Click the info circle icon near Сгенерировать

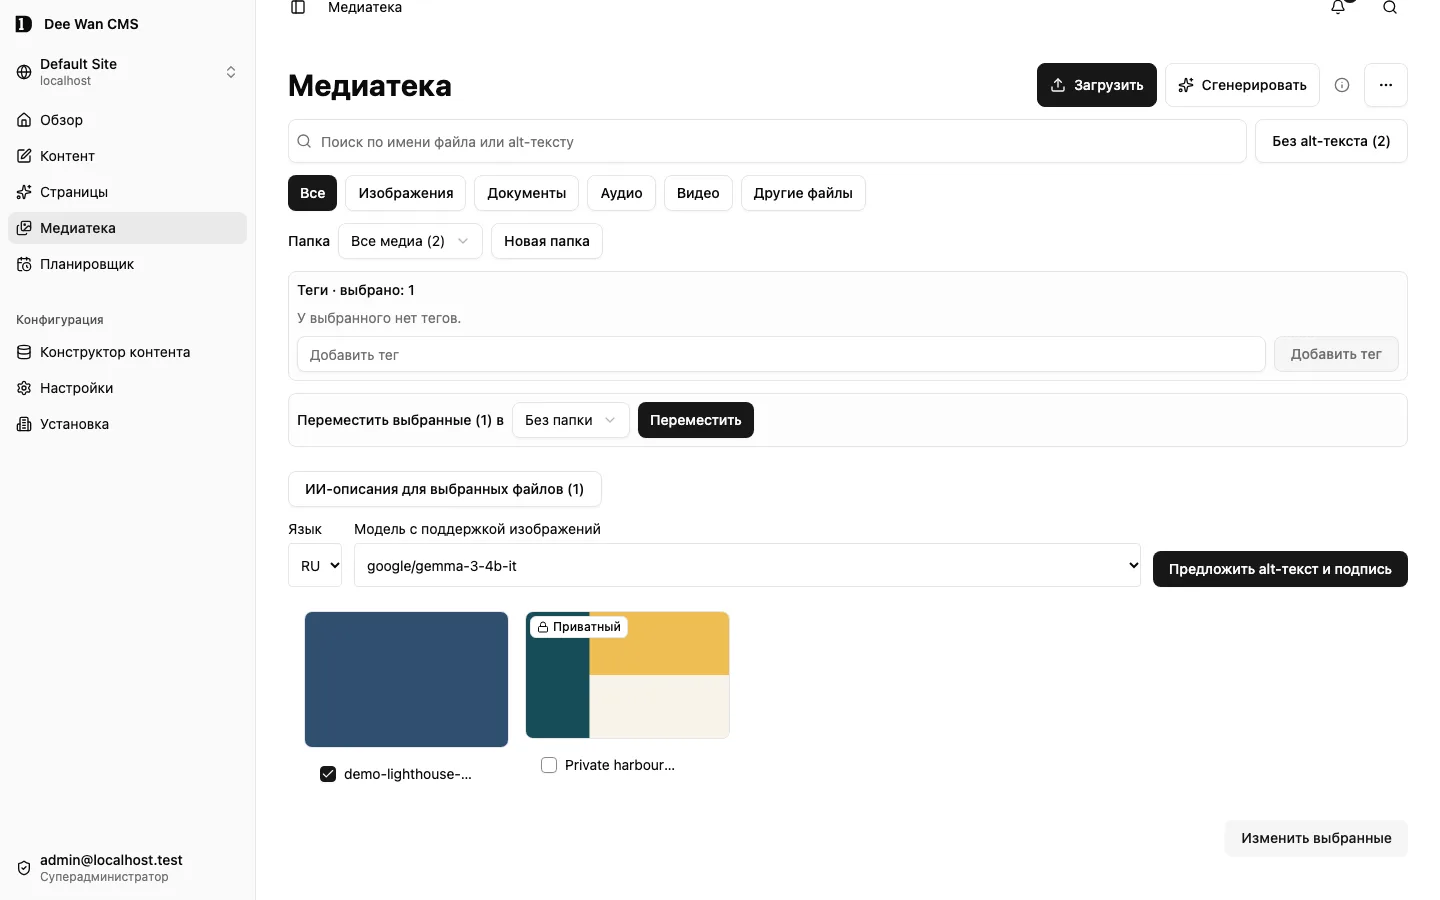(1342, 85)
